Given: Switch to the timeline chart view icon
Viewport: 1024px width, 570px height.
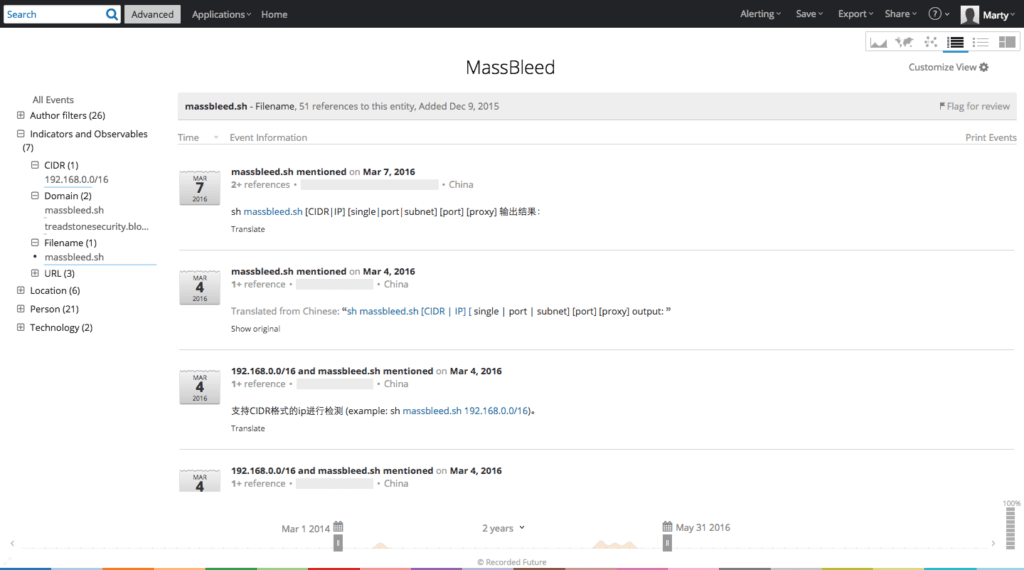Looking at the screenshot, I should click(x=878, y=42).
